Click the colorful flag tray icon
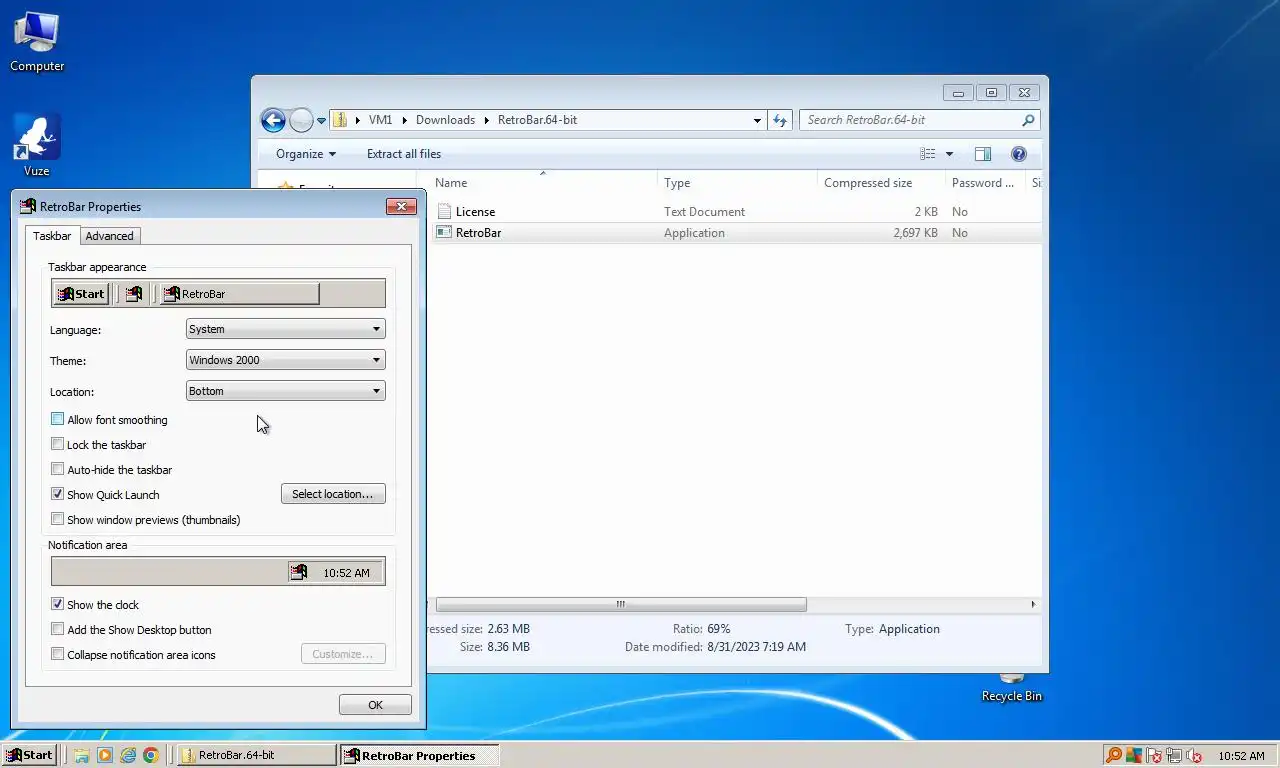 [x=1133, y=756]
